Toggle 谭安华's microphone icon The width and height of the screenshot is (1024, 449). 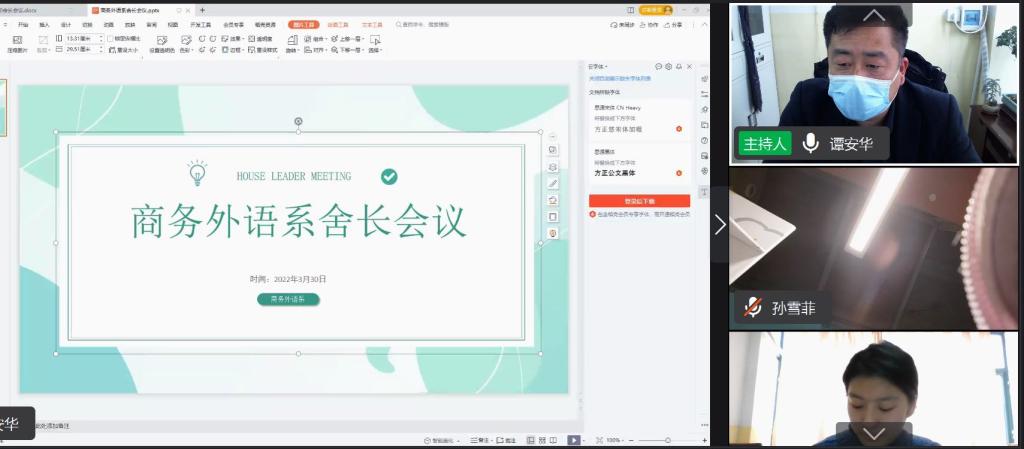point(811,143)
